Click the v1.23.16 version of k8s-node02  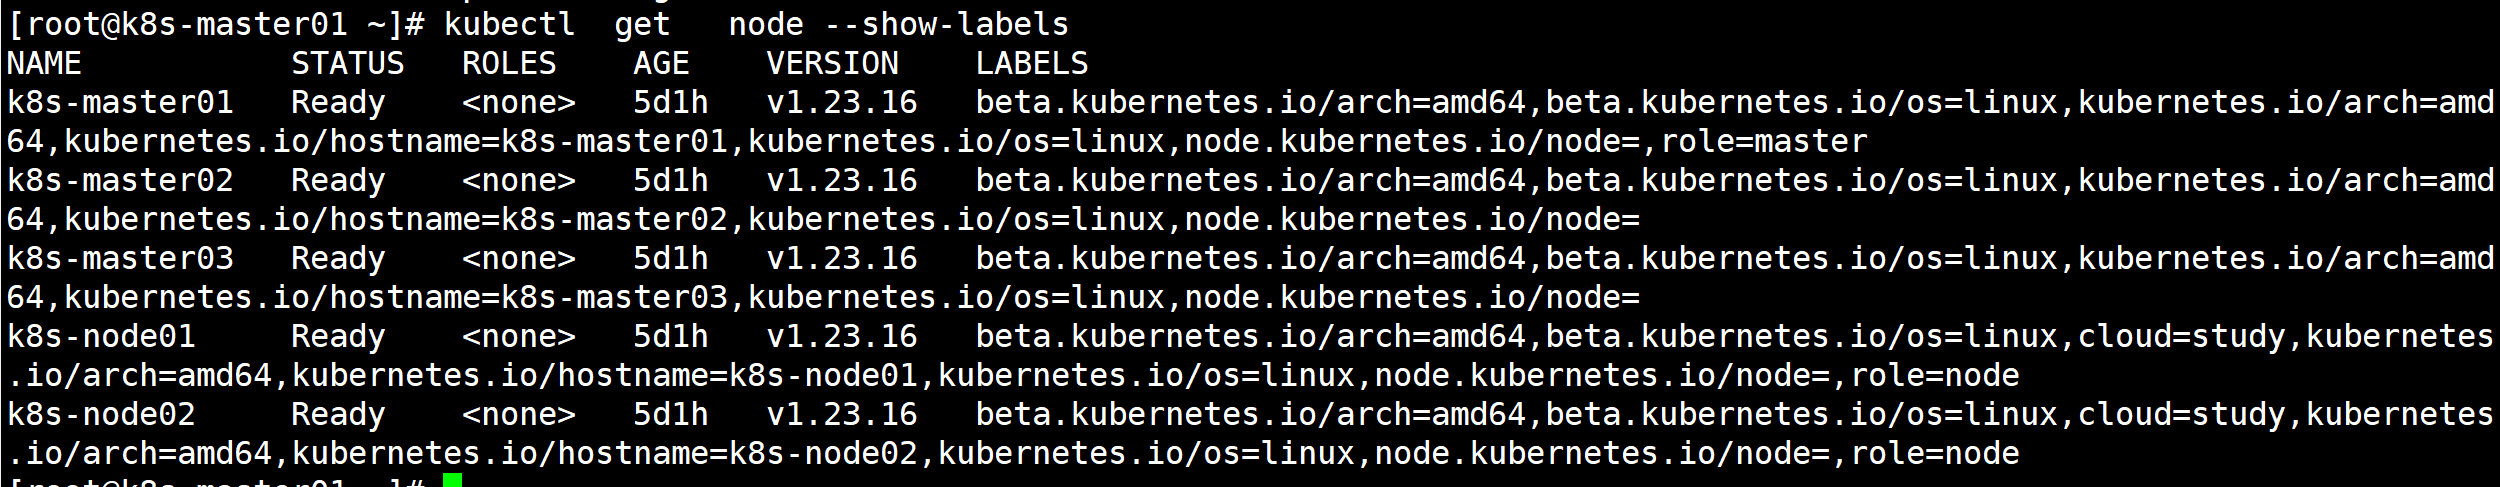(x=841, y=415)
